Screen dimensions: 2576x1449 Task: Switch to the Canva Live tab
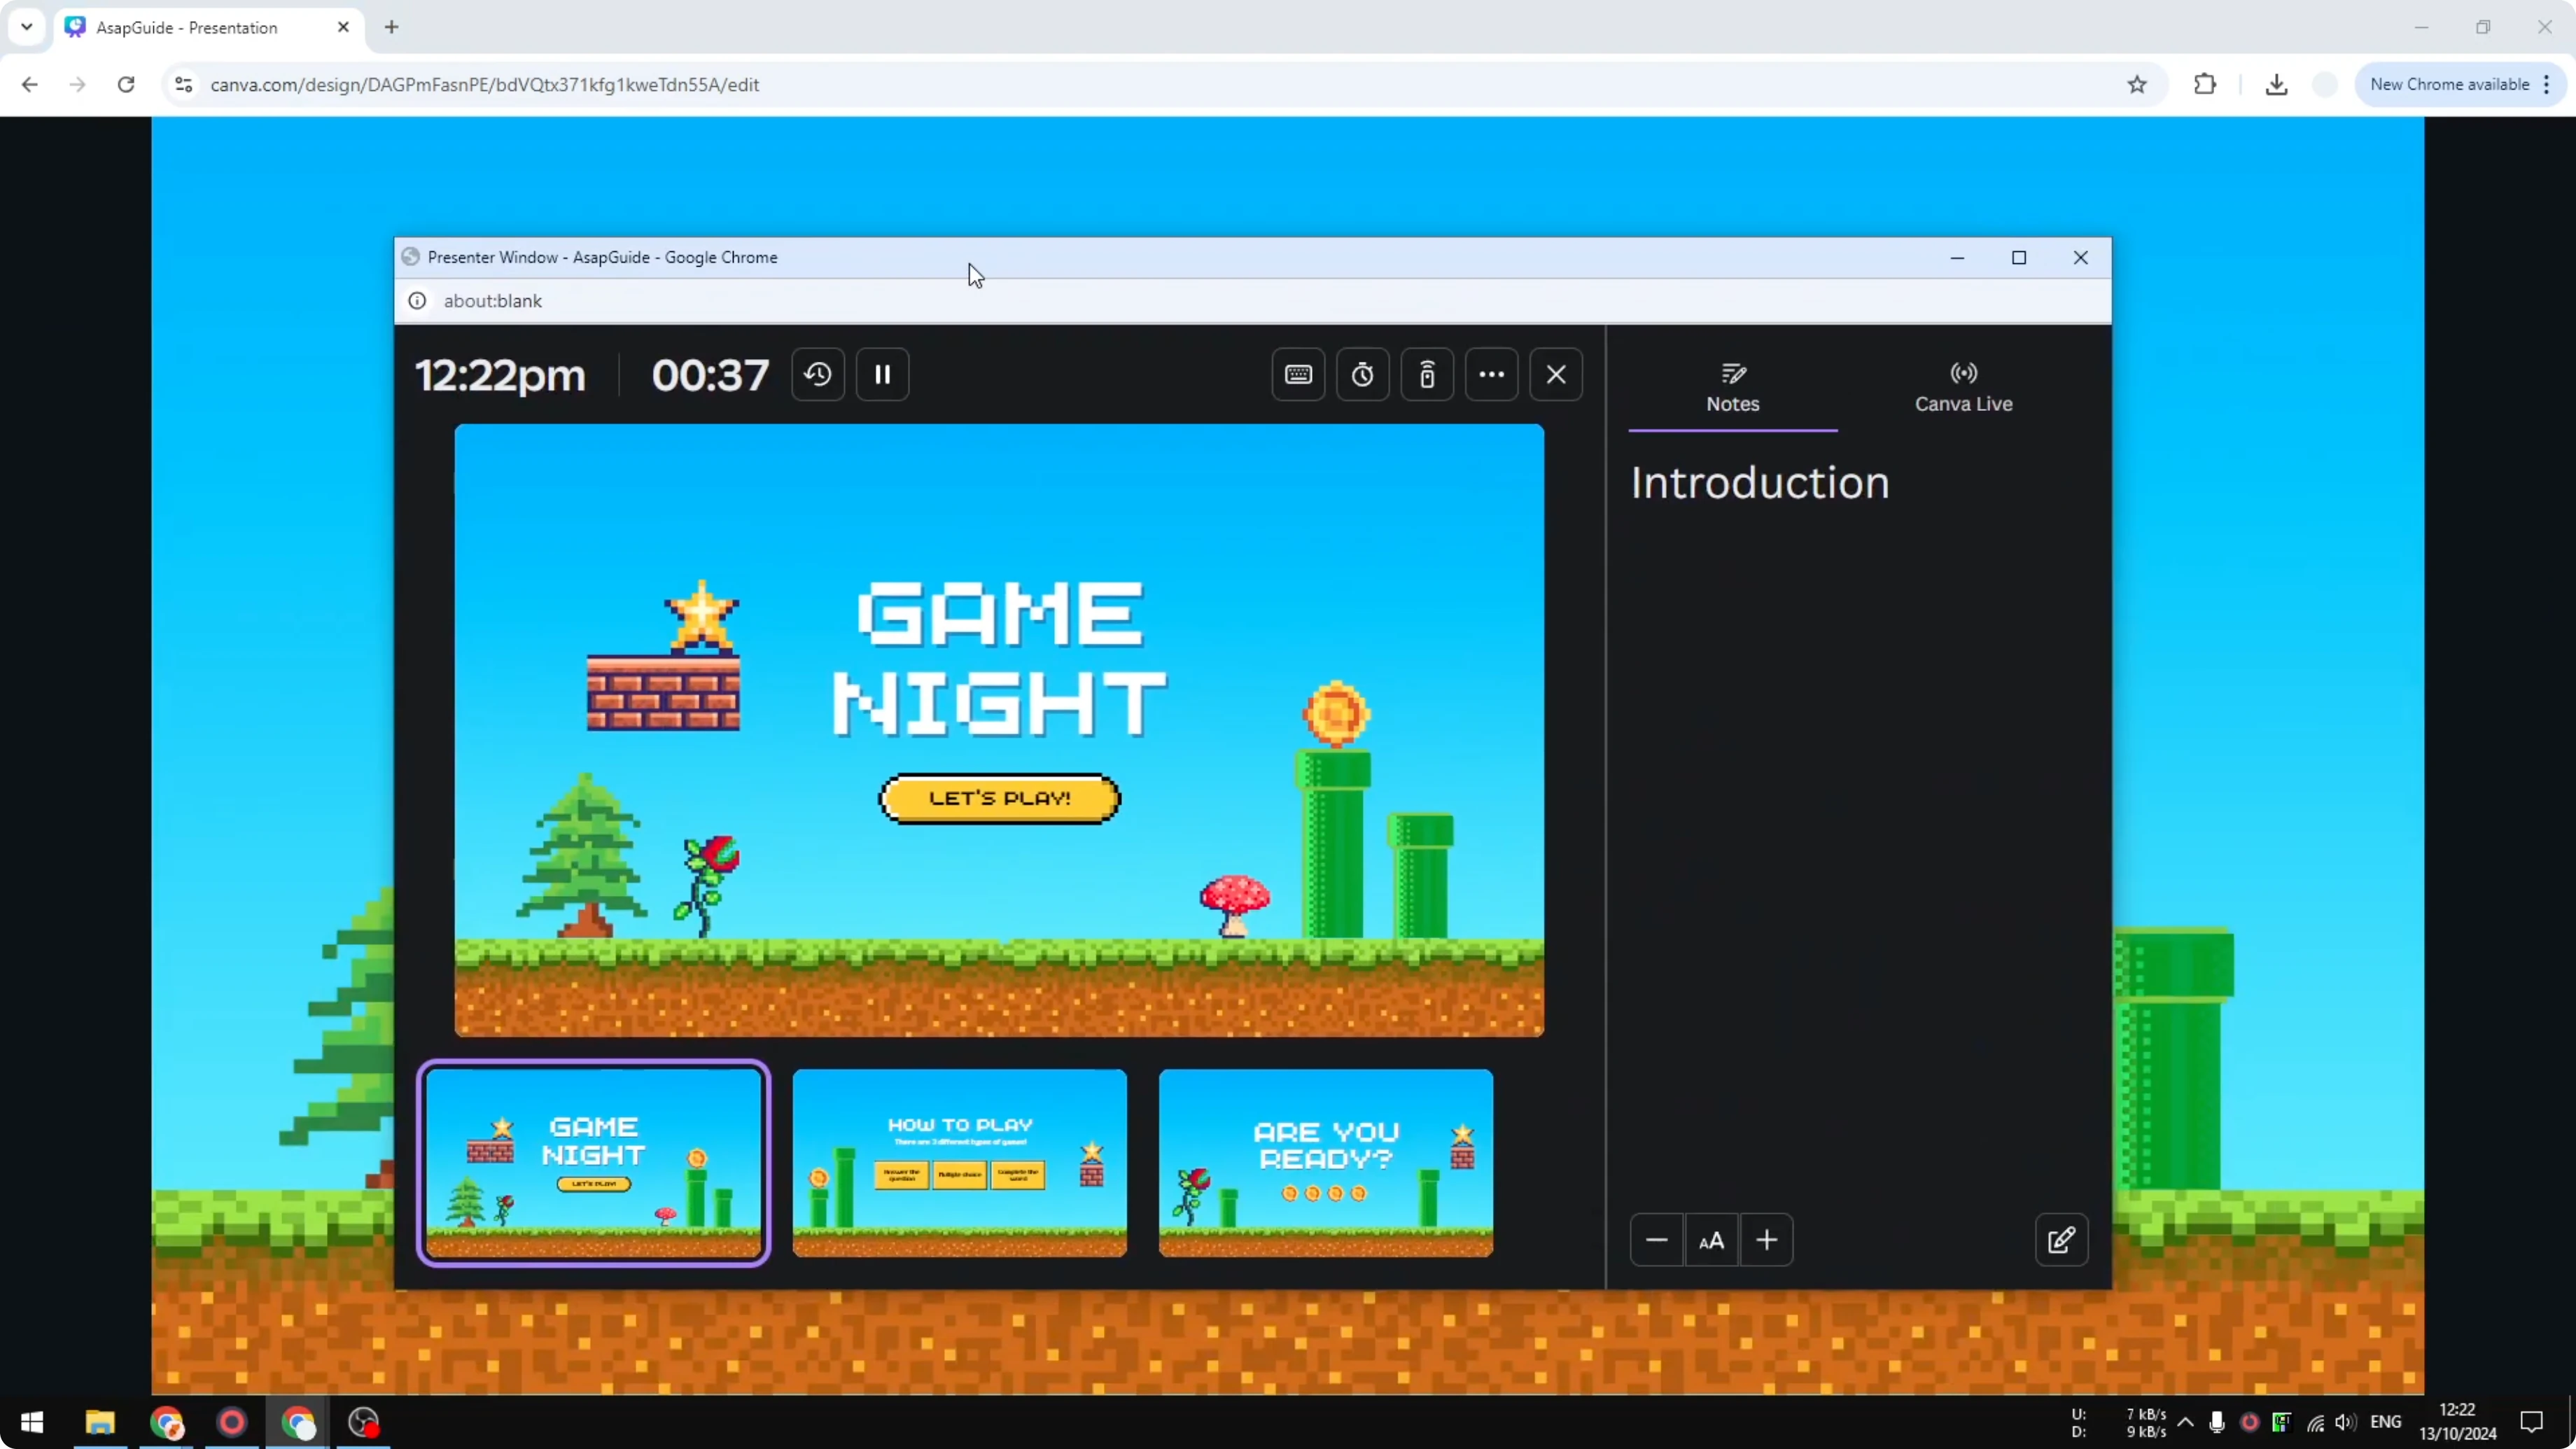1963,388
